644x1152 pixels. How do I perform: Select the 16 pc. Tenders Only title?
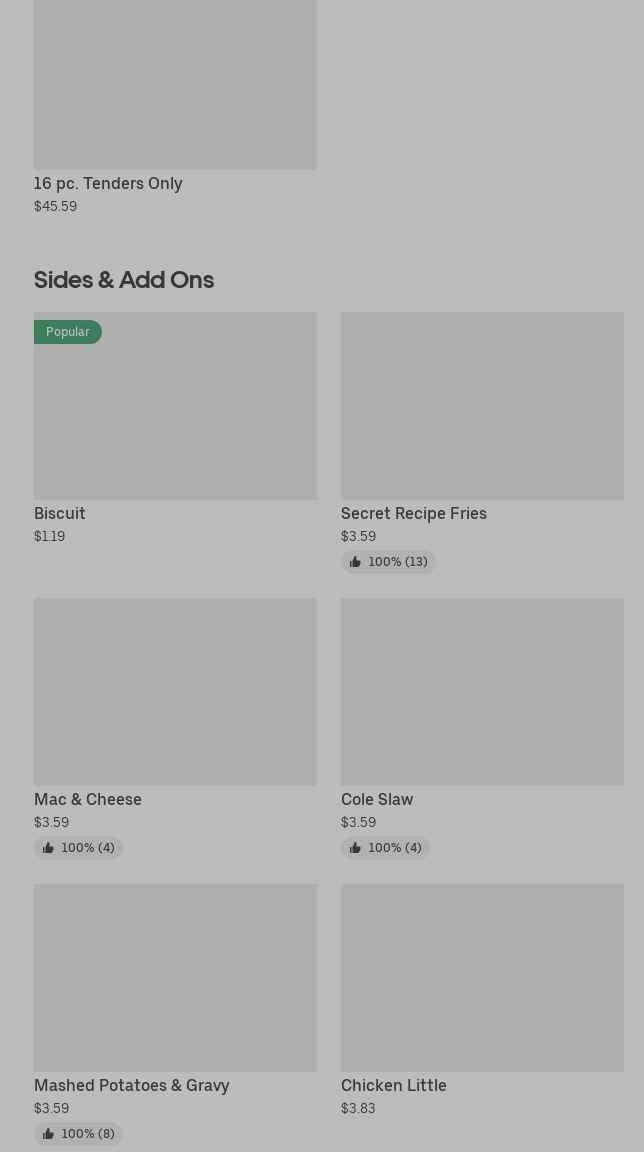[108, 184]
